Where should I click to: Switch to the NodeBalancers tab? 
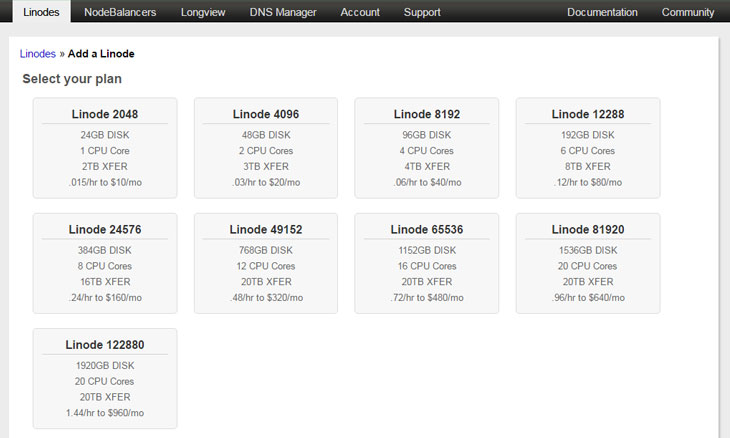pyautogui.click(x=120, y=12)
